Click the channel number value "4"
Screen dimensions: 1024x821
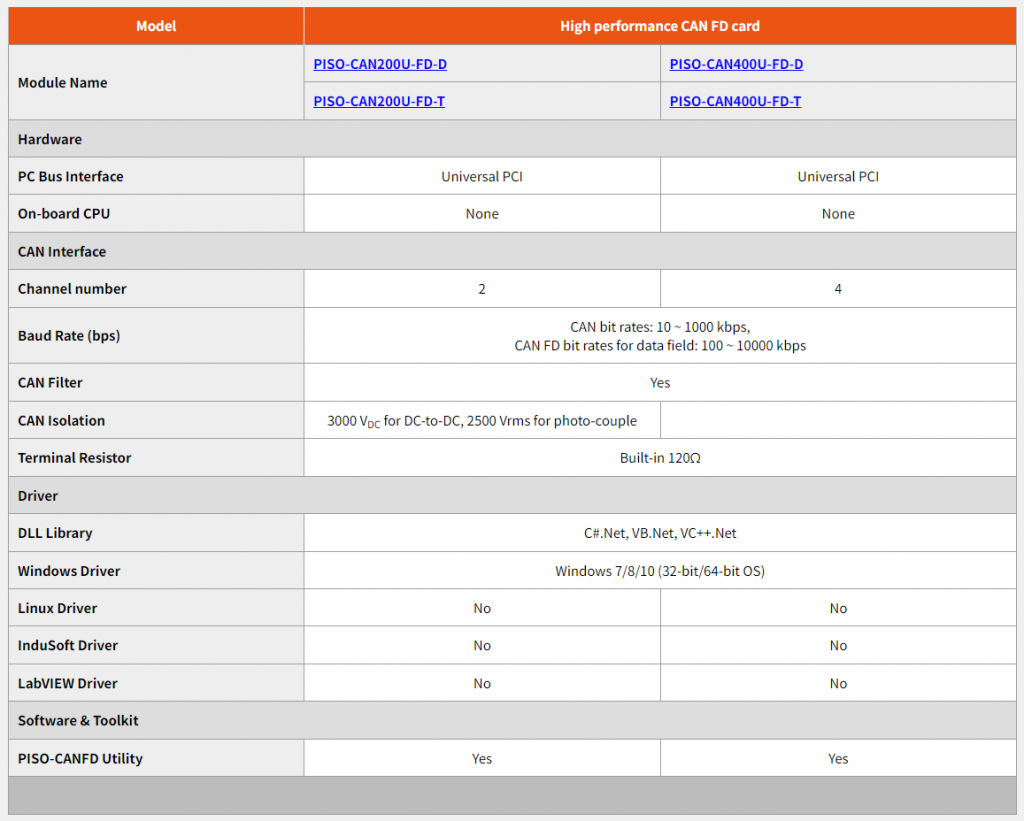click(838, 289)
